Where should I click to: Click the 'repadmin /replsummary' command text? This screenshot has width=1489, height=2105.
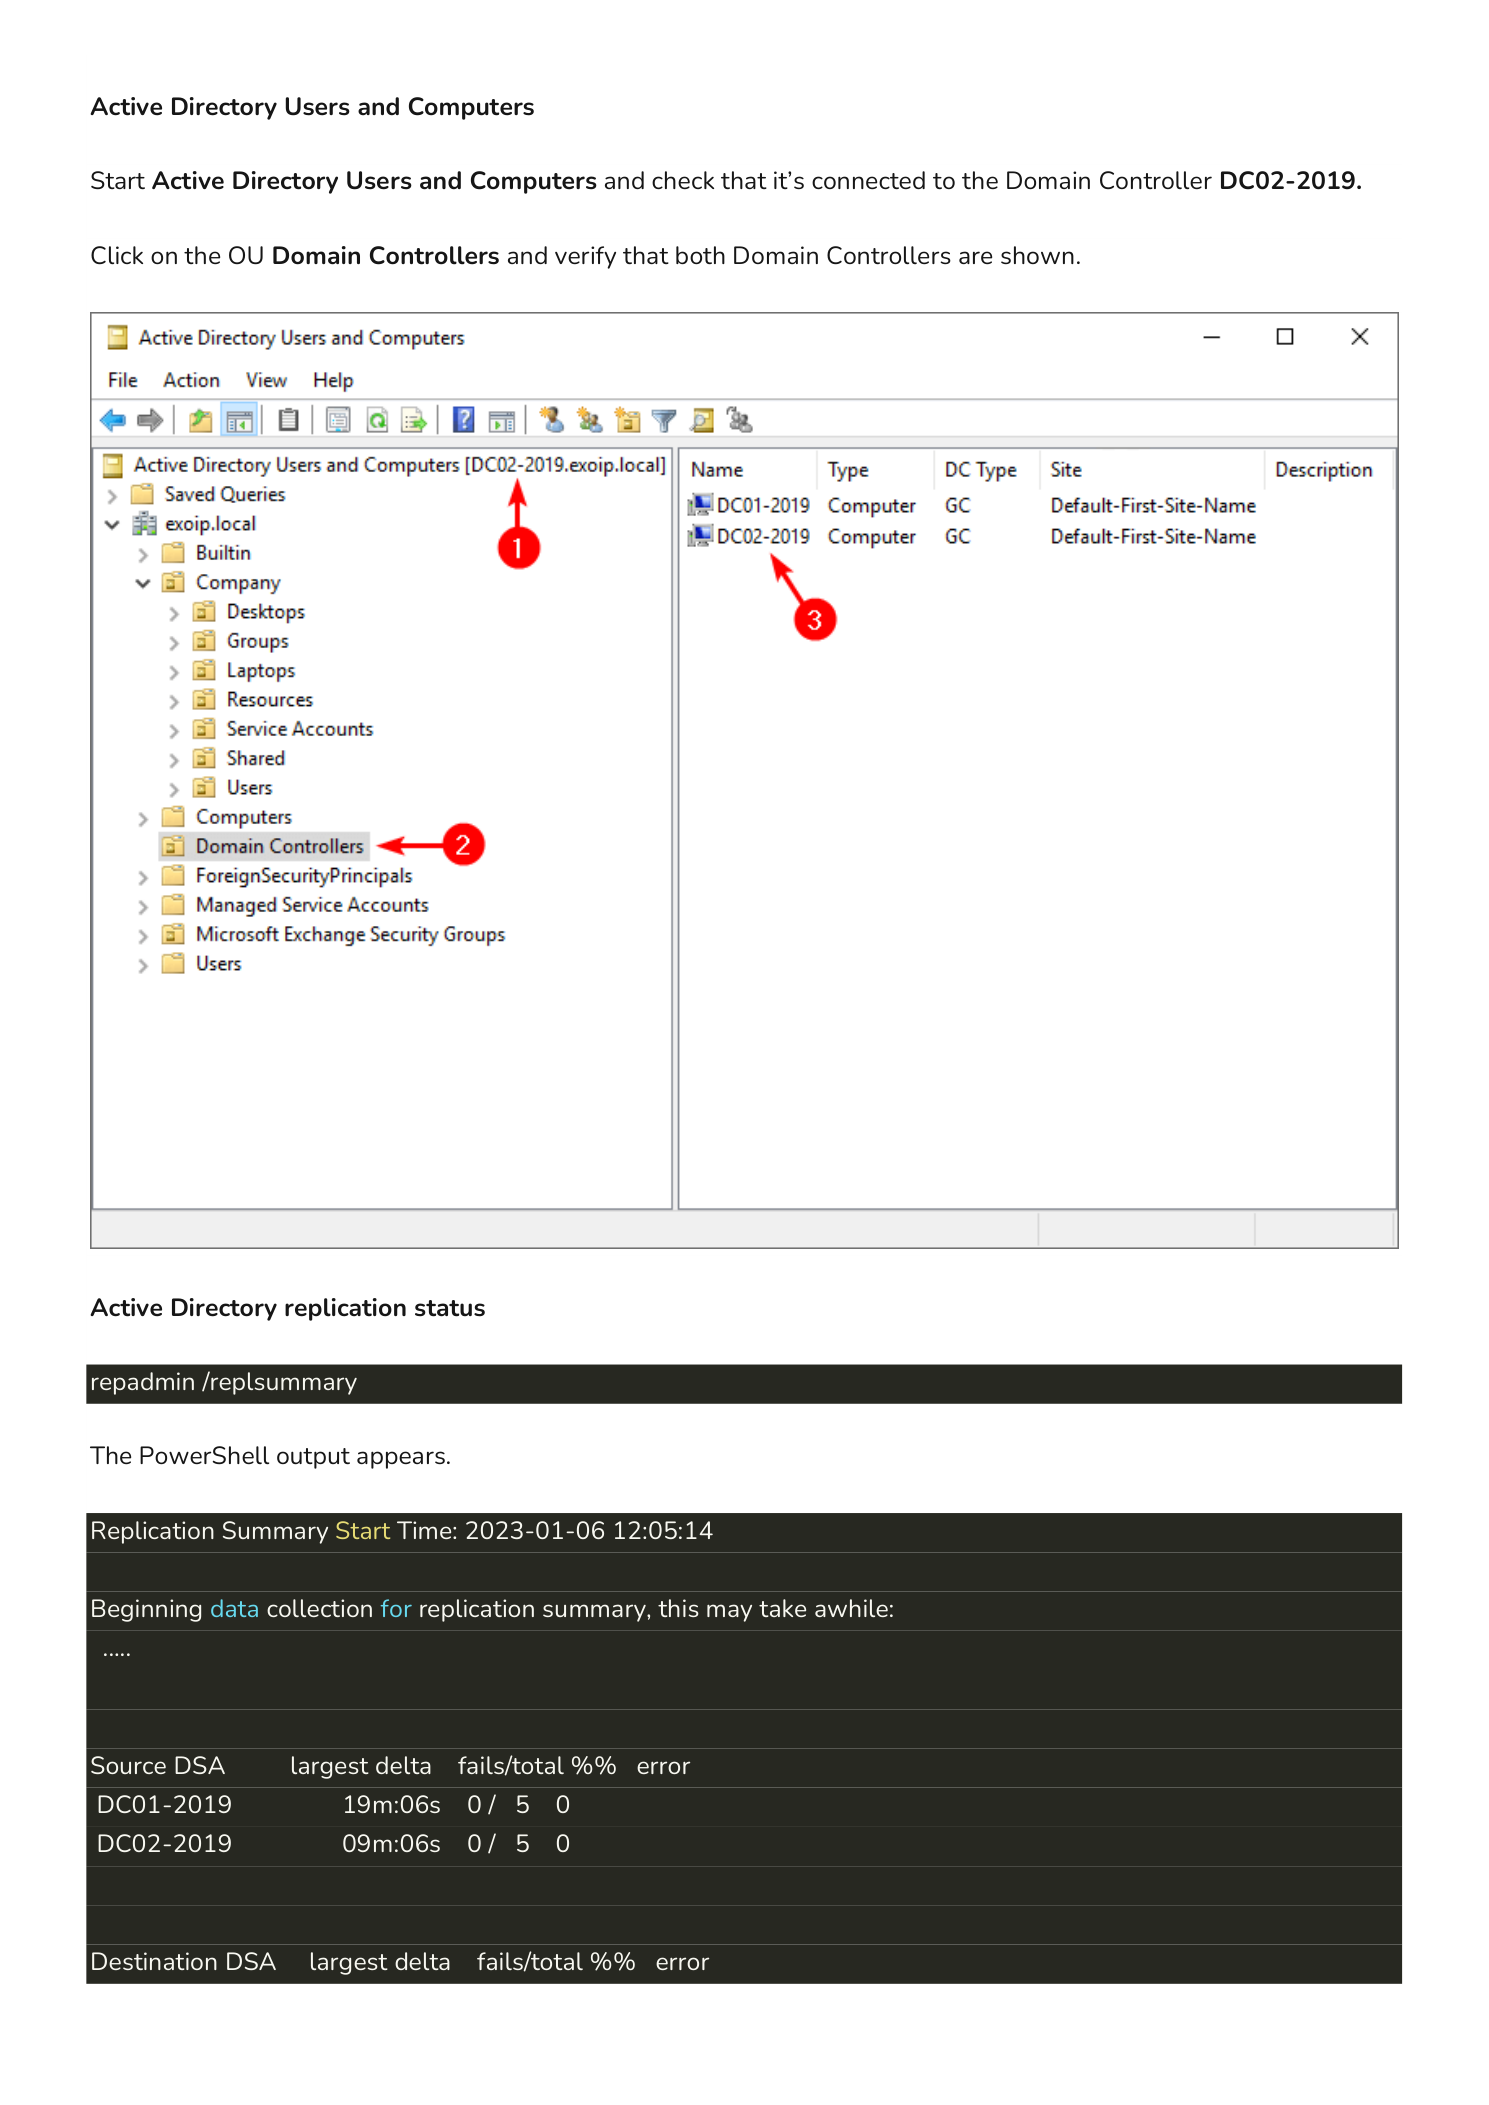223,1382
